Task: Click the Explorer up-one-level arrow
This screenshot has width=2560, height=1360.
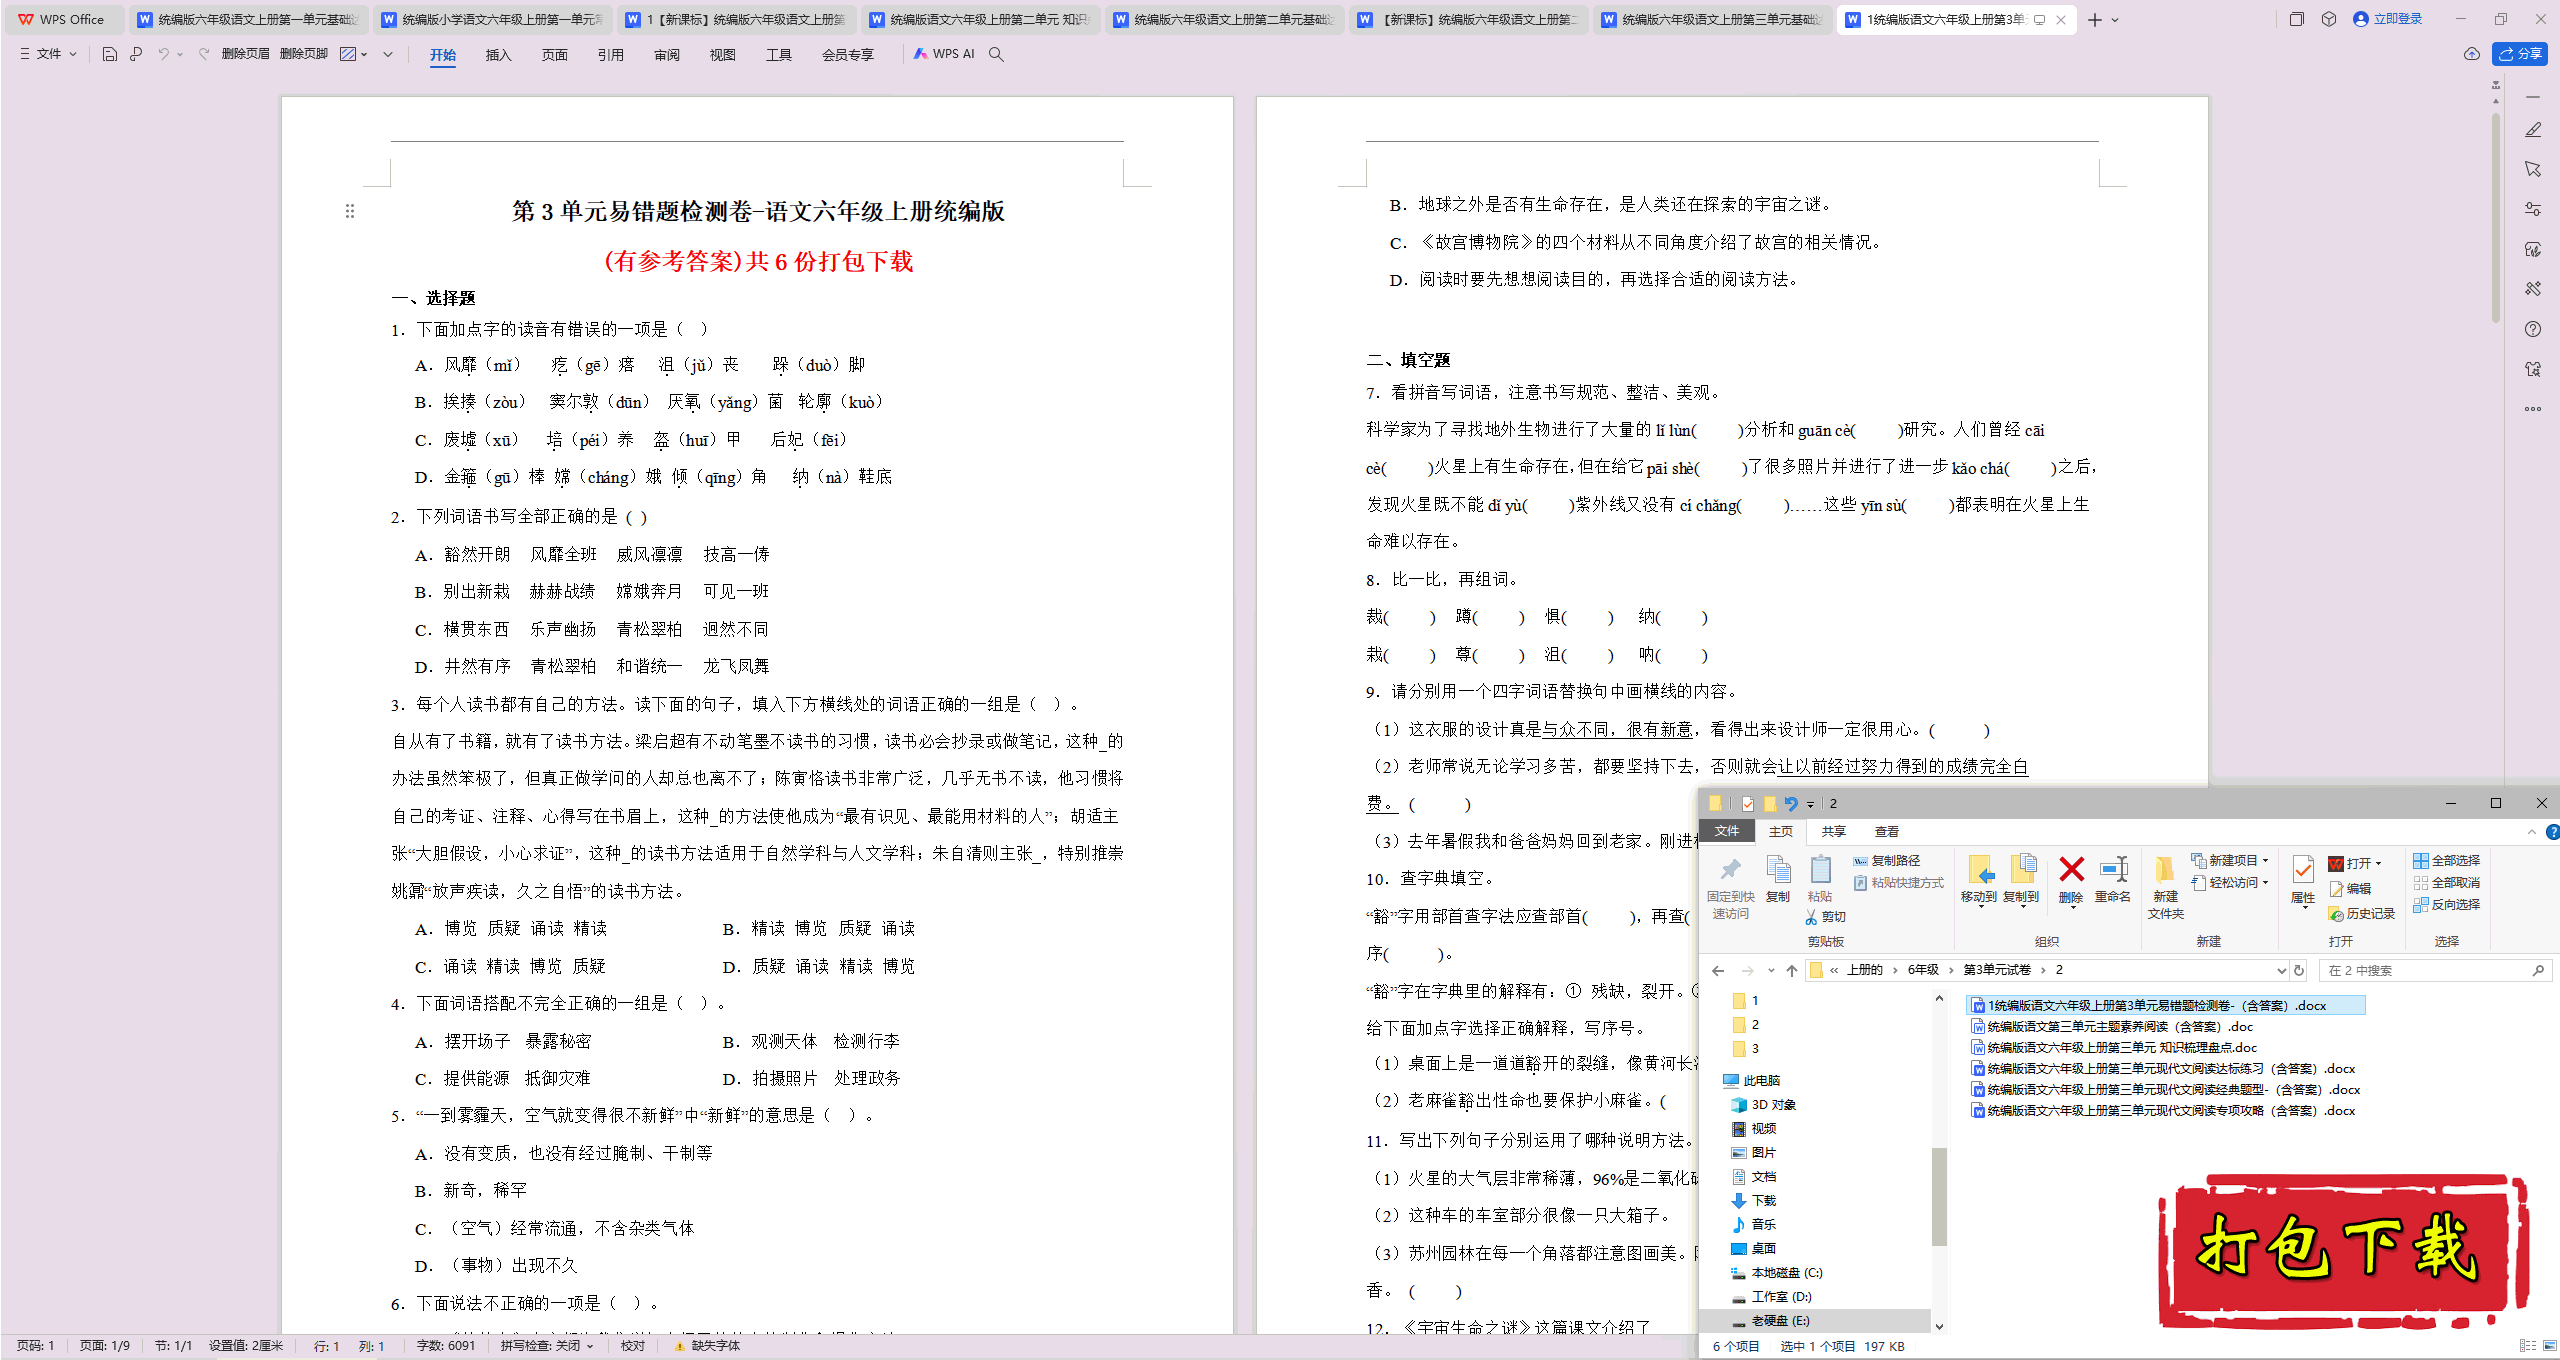Action: 1791,970
